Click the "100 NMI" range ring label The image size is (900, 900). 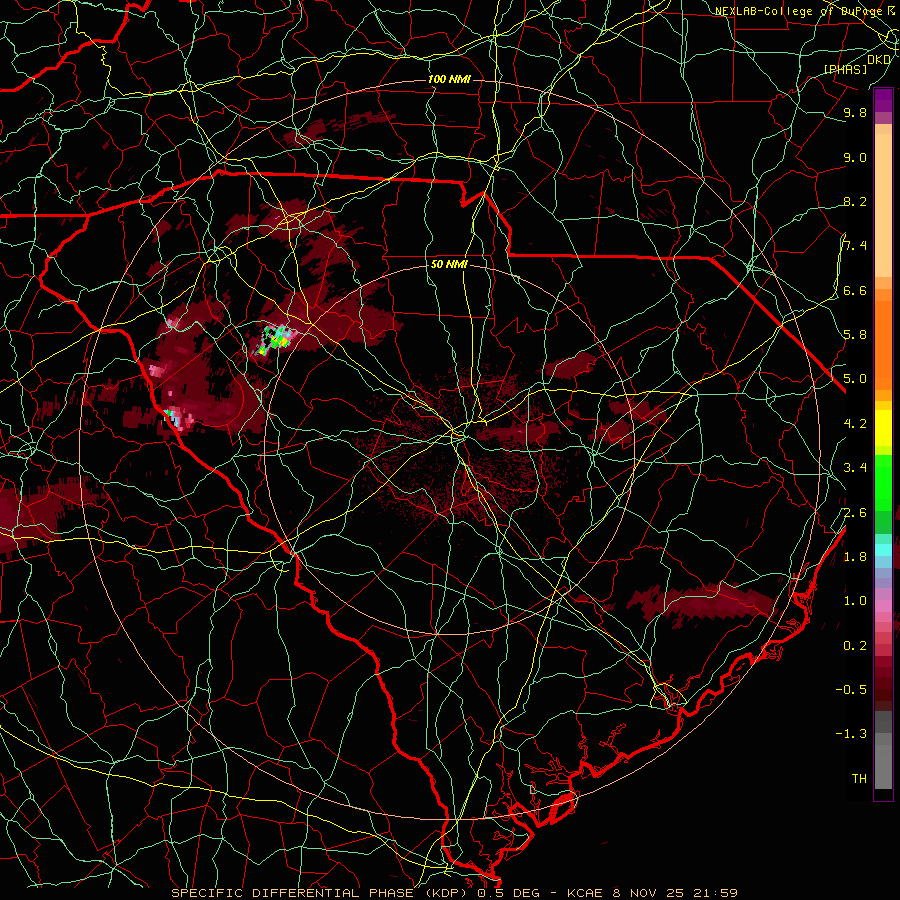(449, 79)
